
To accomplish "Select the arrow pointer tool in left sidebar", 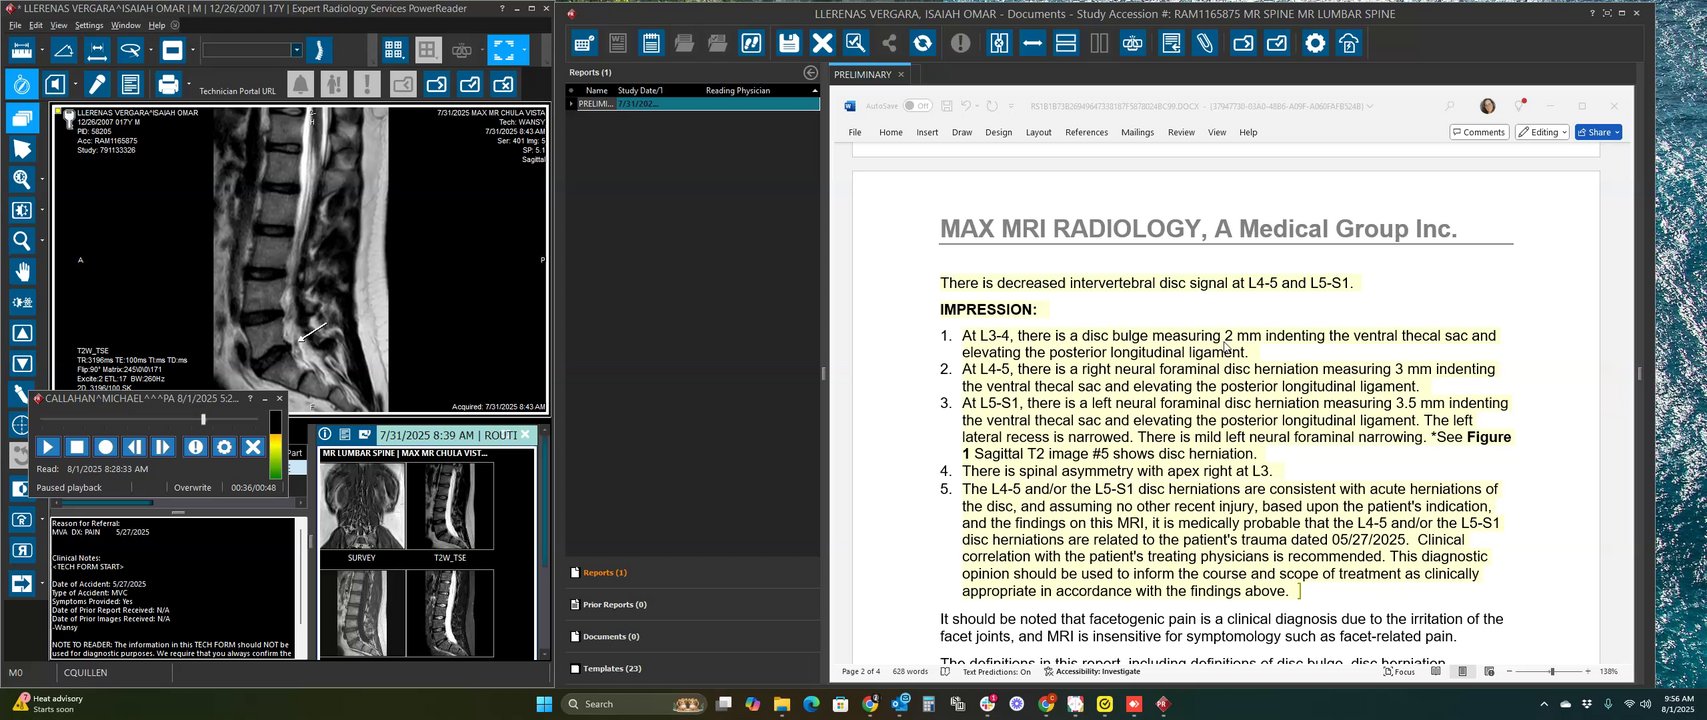I will (21, 149).
